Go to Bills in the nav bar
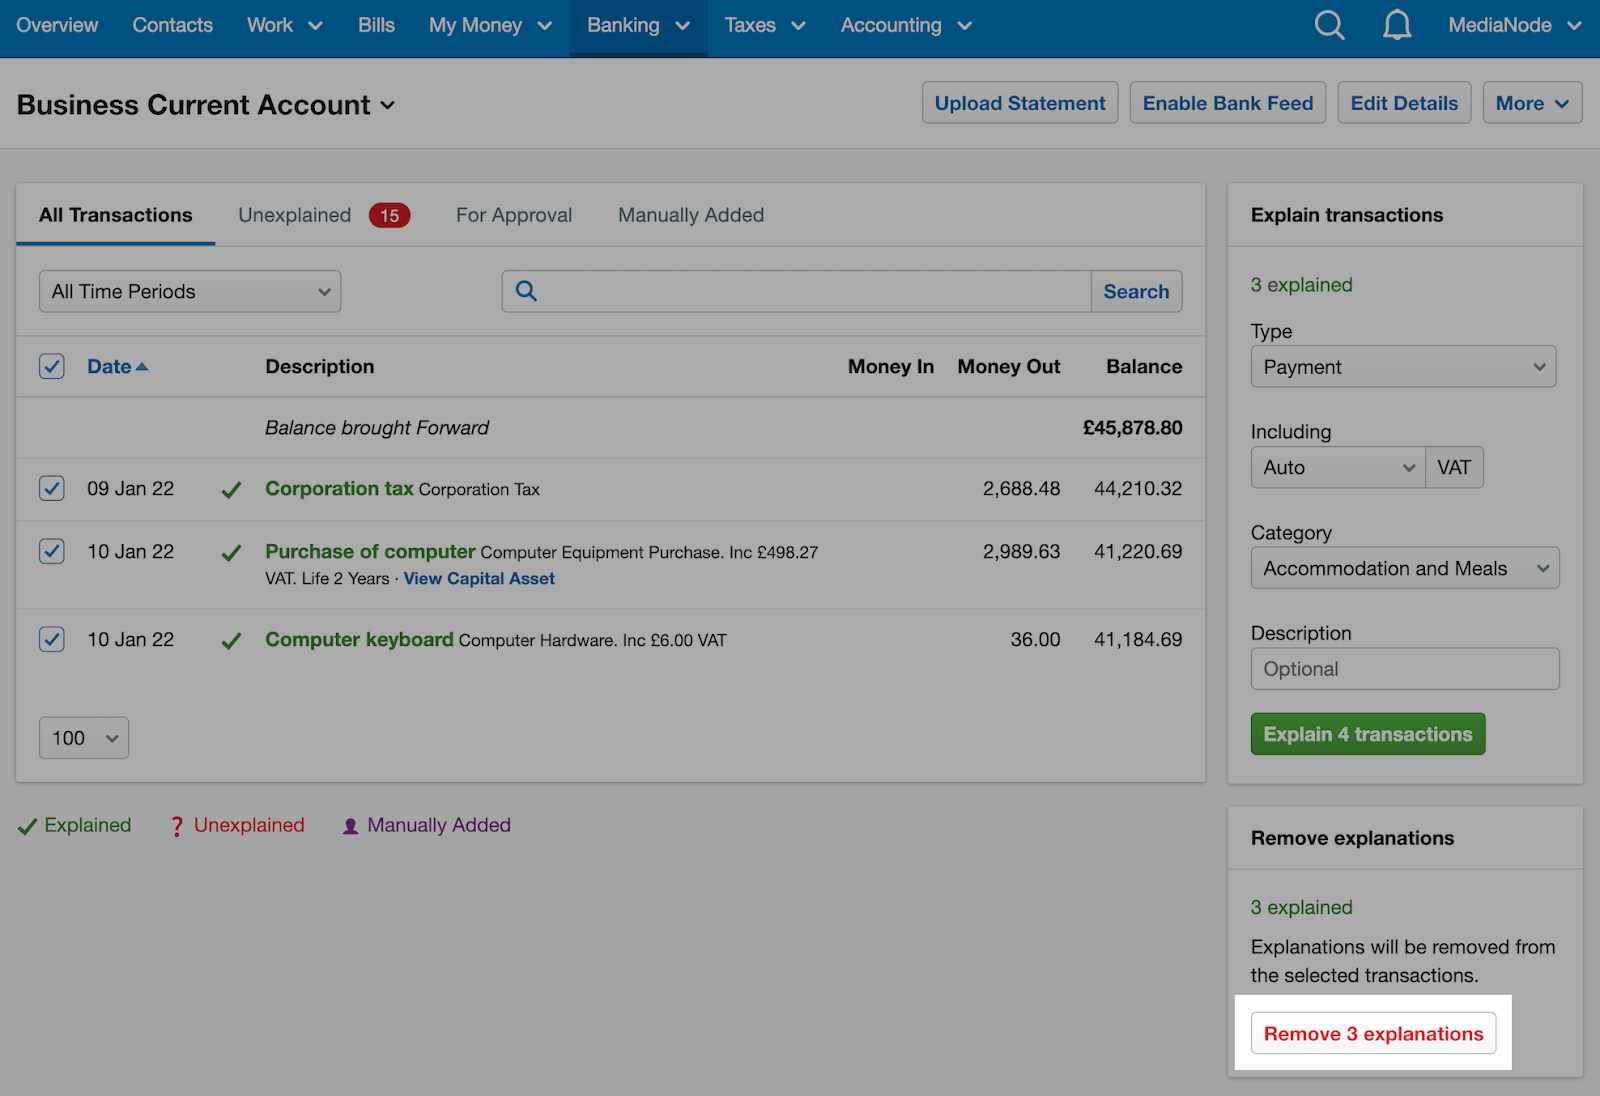Image resolution: width=1600 pixels, height=1096 pixels. (376, 25)
